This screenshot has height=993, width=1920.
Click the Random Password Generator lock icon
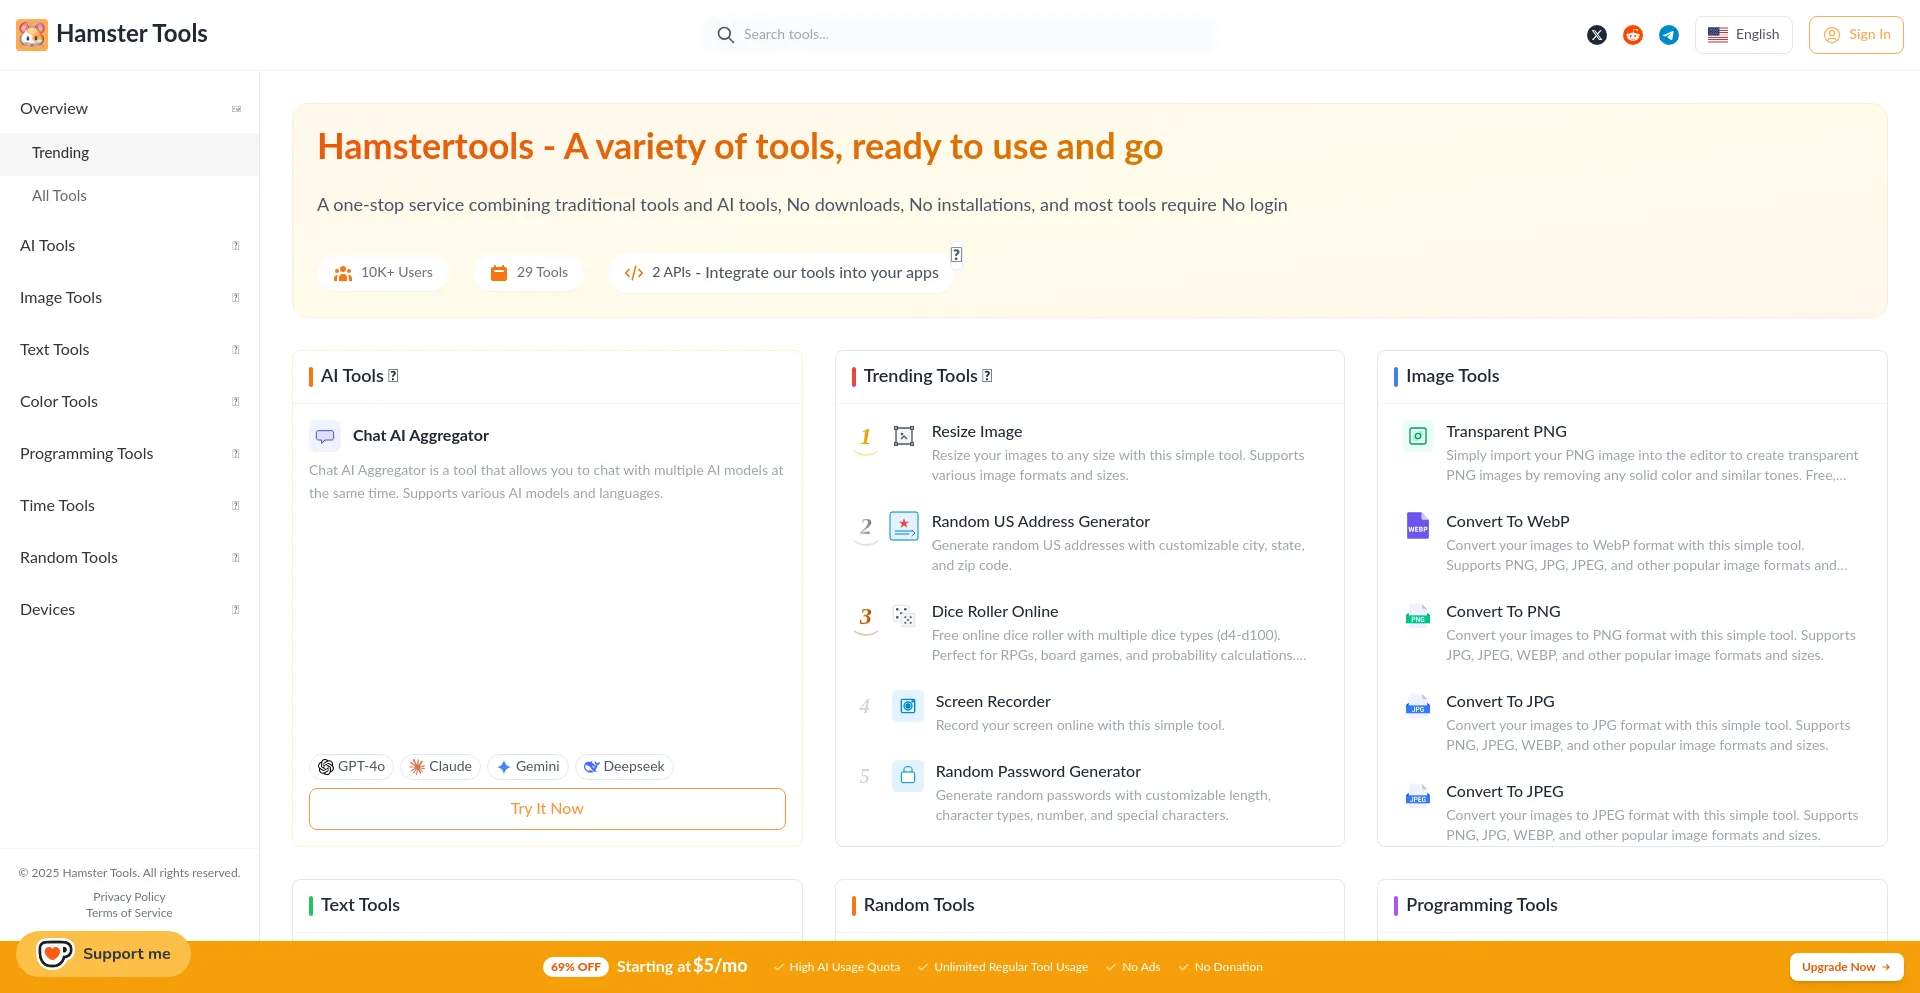[908, 776]
